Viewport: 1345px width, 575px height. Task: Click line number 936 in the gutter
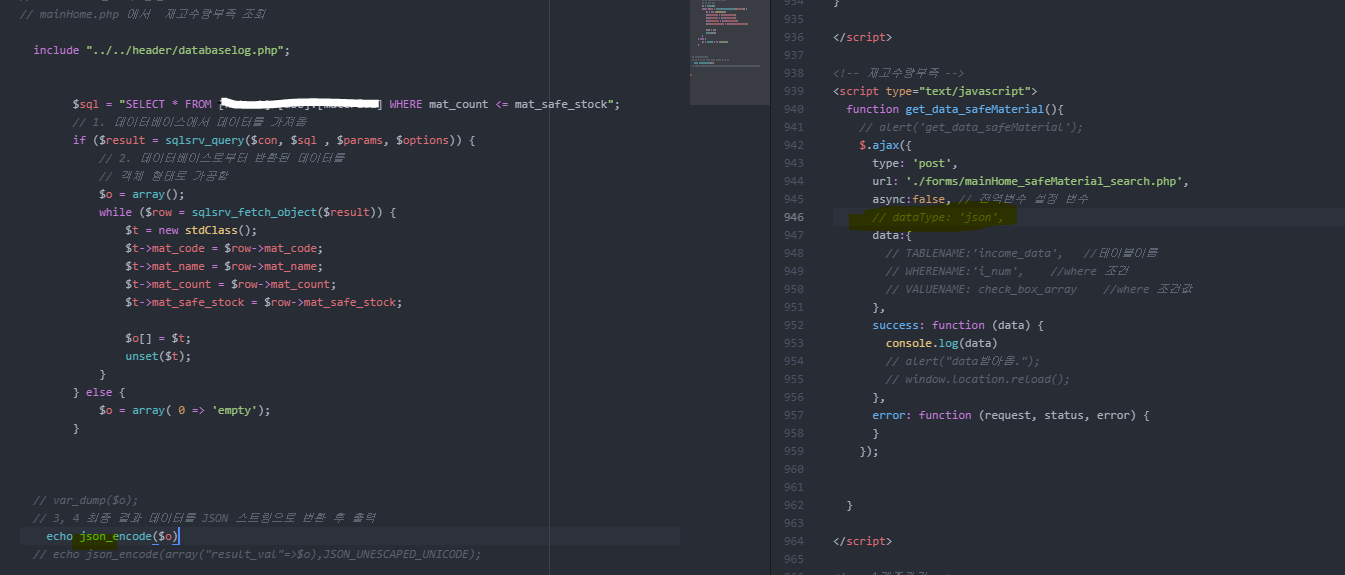[793, 37]
